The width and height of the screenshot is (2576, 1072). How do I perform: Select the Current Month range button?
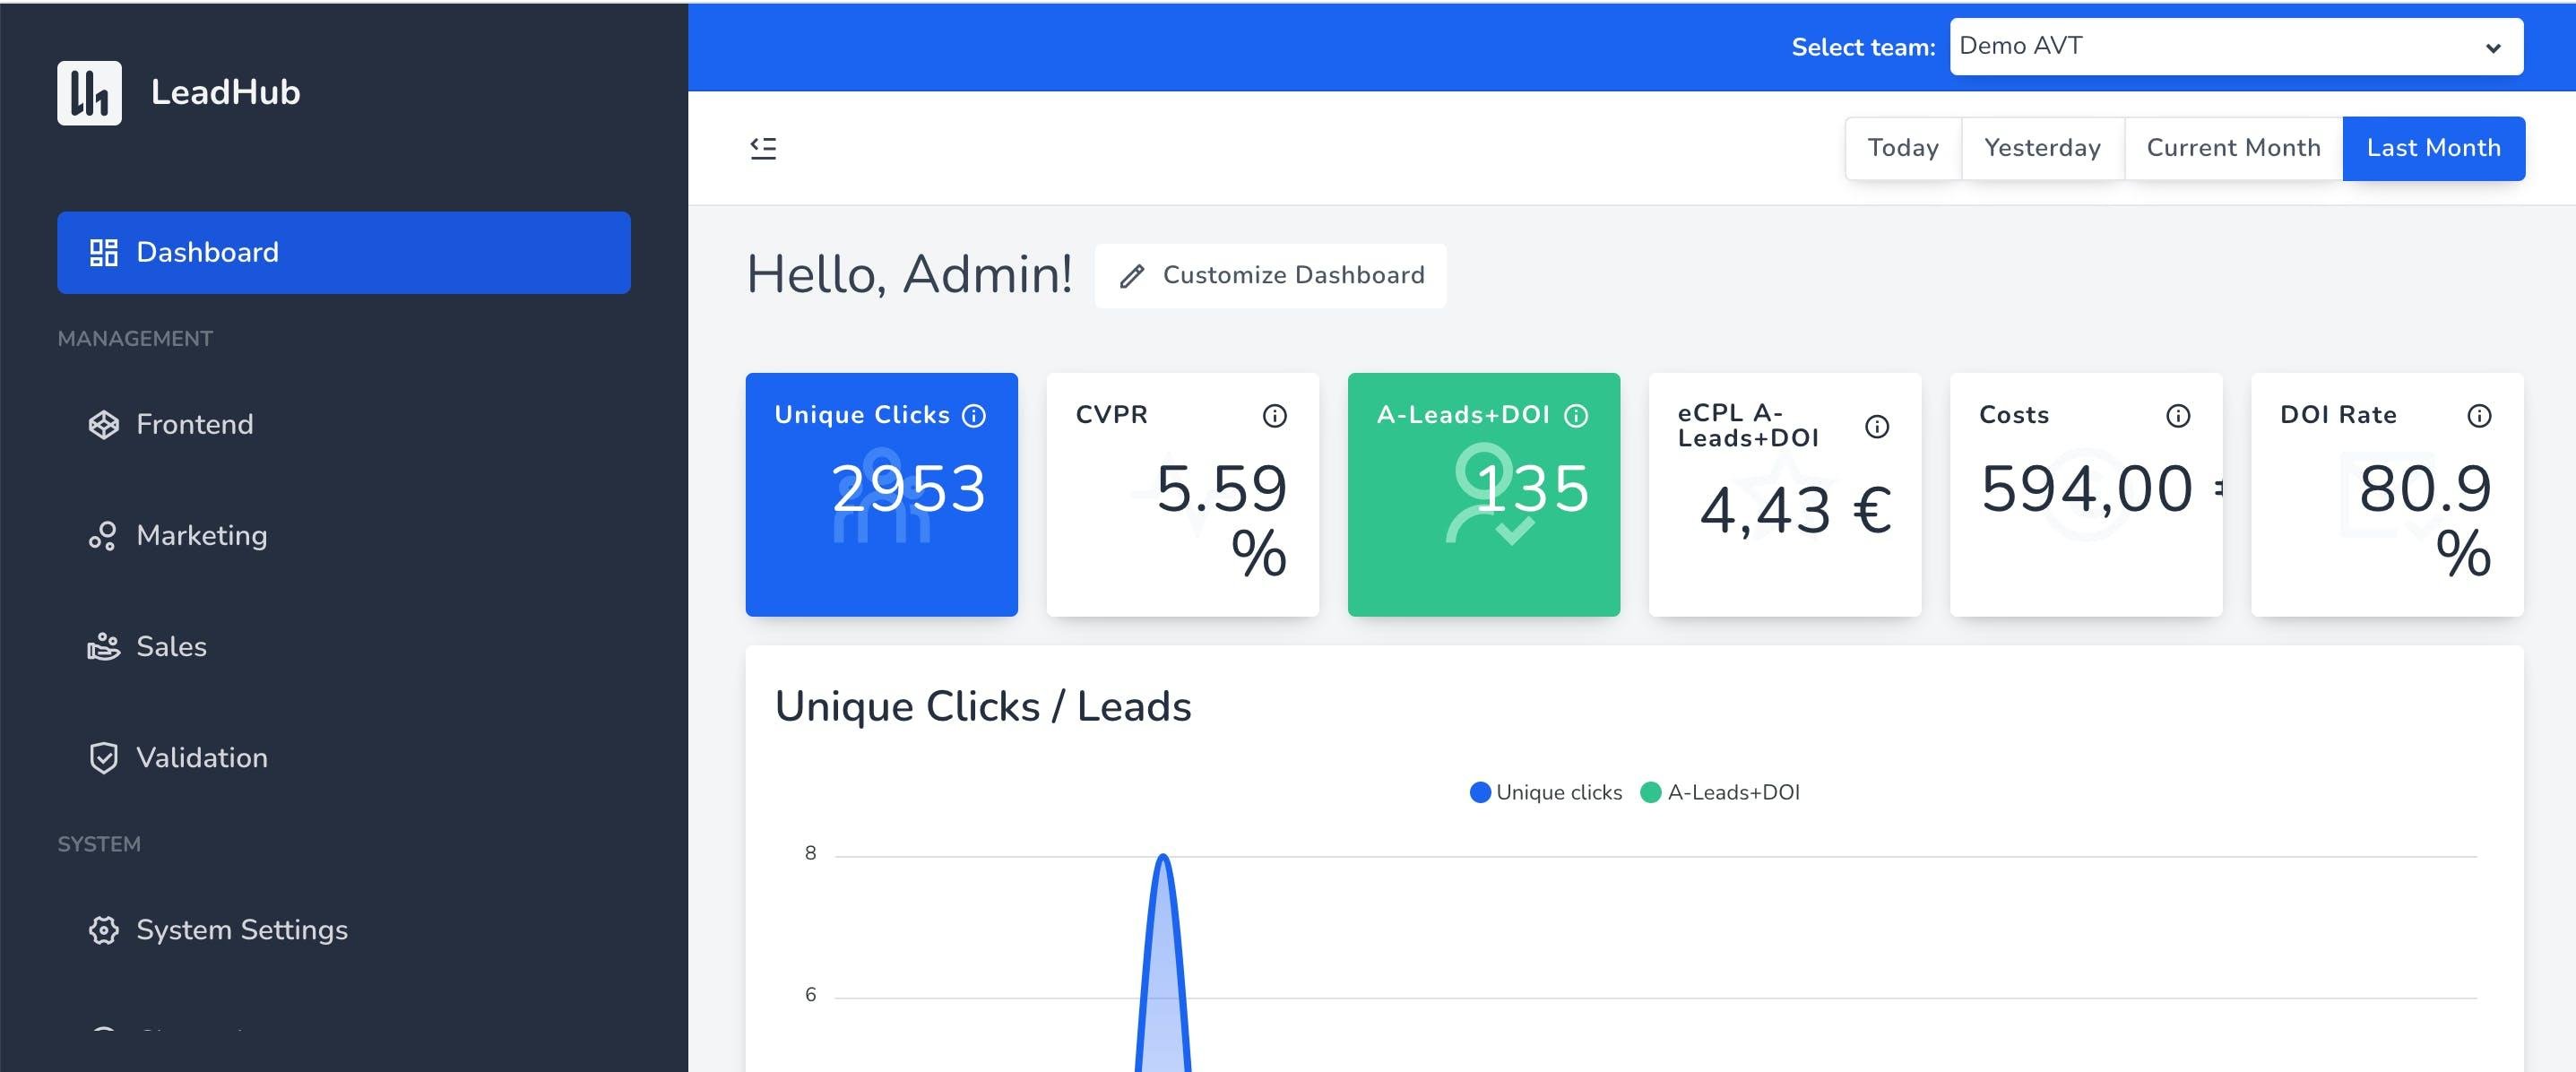2232,148
